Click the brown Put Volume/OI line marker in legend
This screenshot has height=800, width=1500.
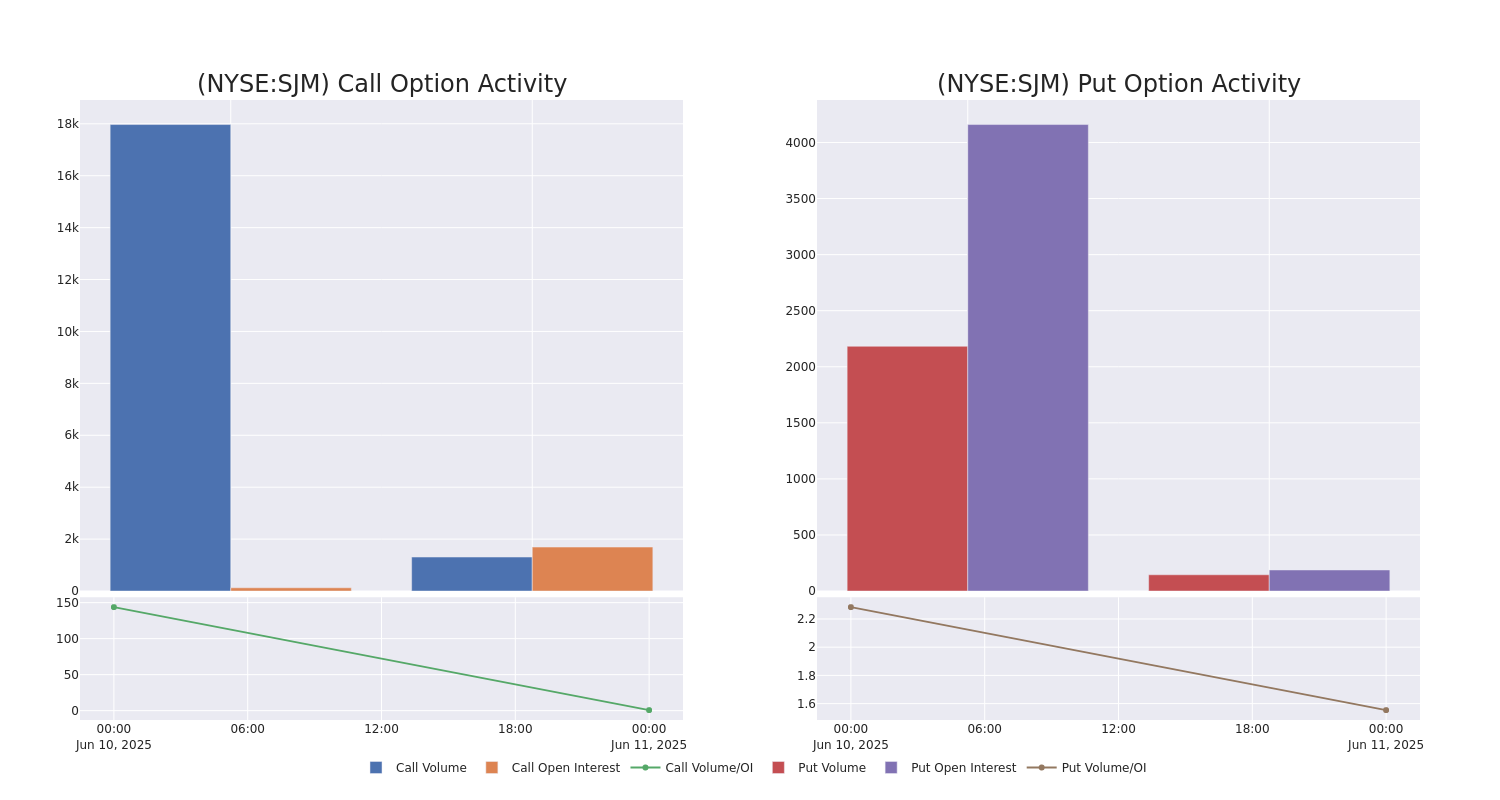[x=1041, y=768]
